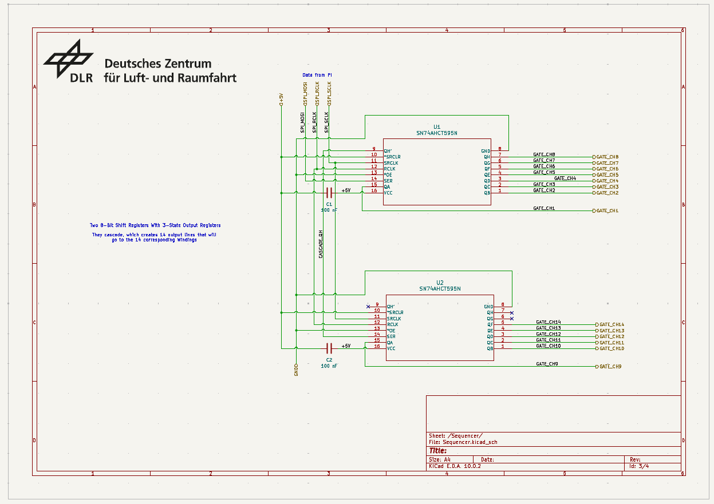Viewport: 714px width, 504px height.
Task: Click 'Two 8-Bit Shift Registers' note
Action: pyautogui.click(x=155, y=225)
